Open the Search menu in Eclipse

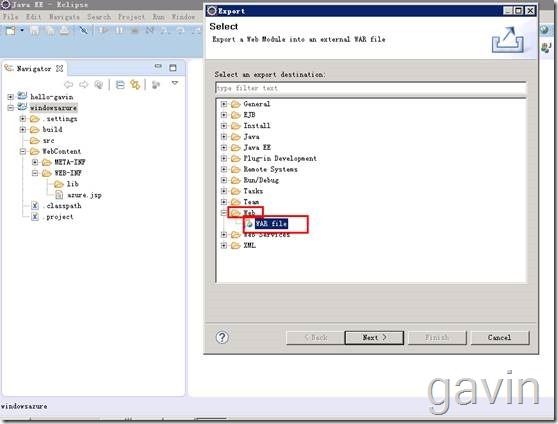pyautogui.click(x=99, y=17)
